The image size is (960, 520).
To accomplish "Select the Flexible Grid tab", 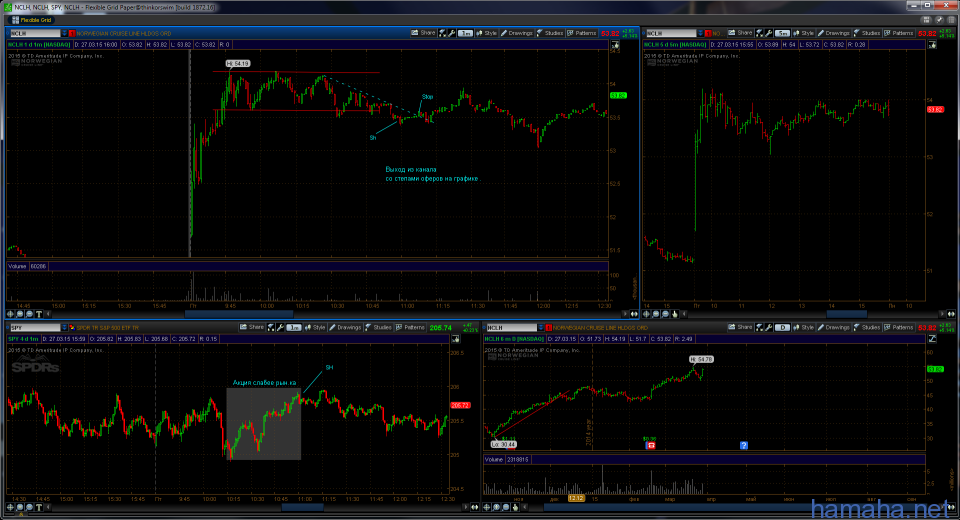I will tap(32, 20).
